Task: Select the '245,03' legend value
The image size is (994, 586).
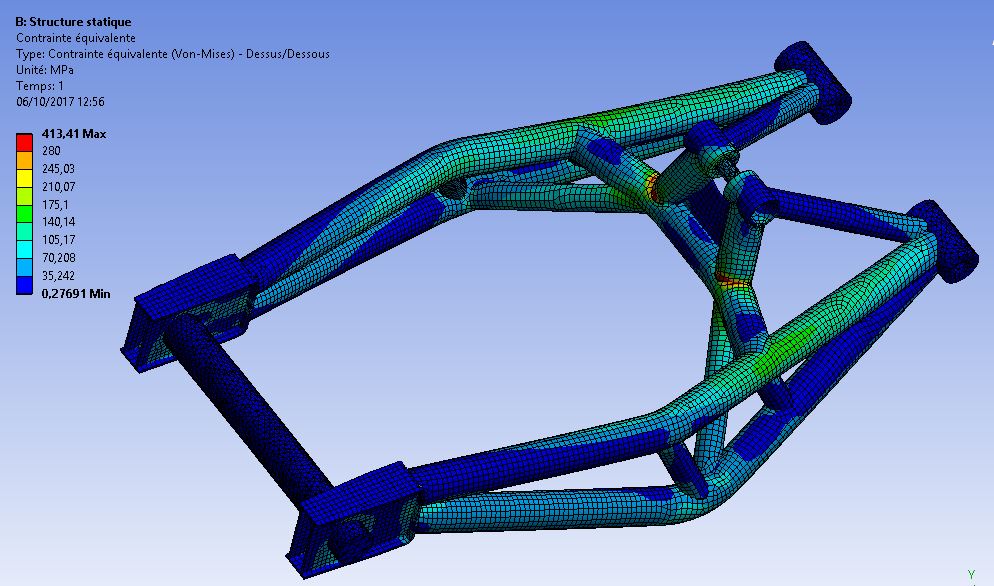Action: [58, 169]
